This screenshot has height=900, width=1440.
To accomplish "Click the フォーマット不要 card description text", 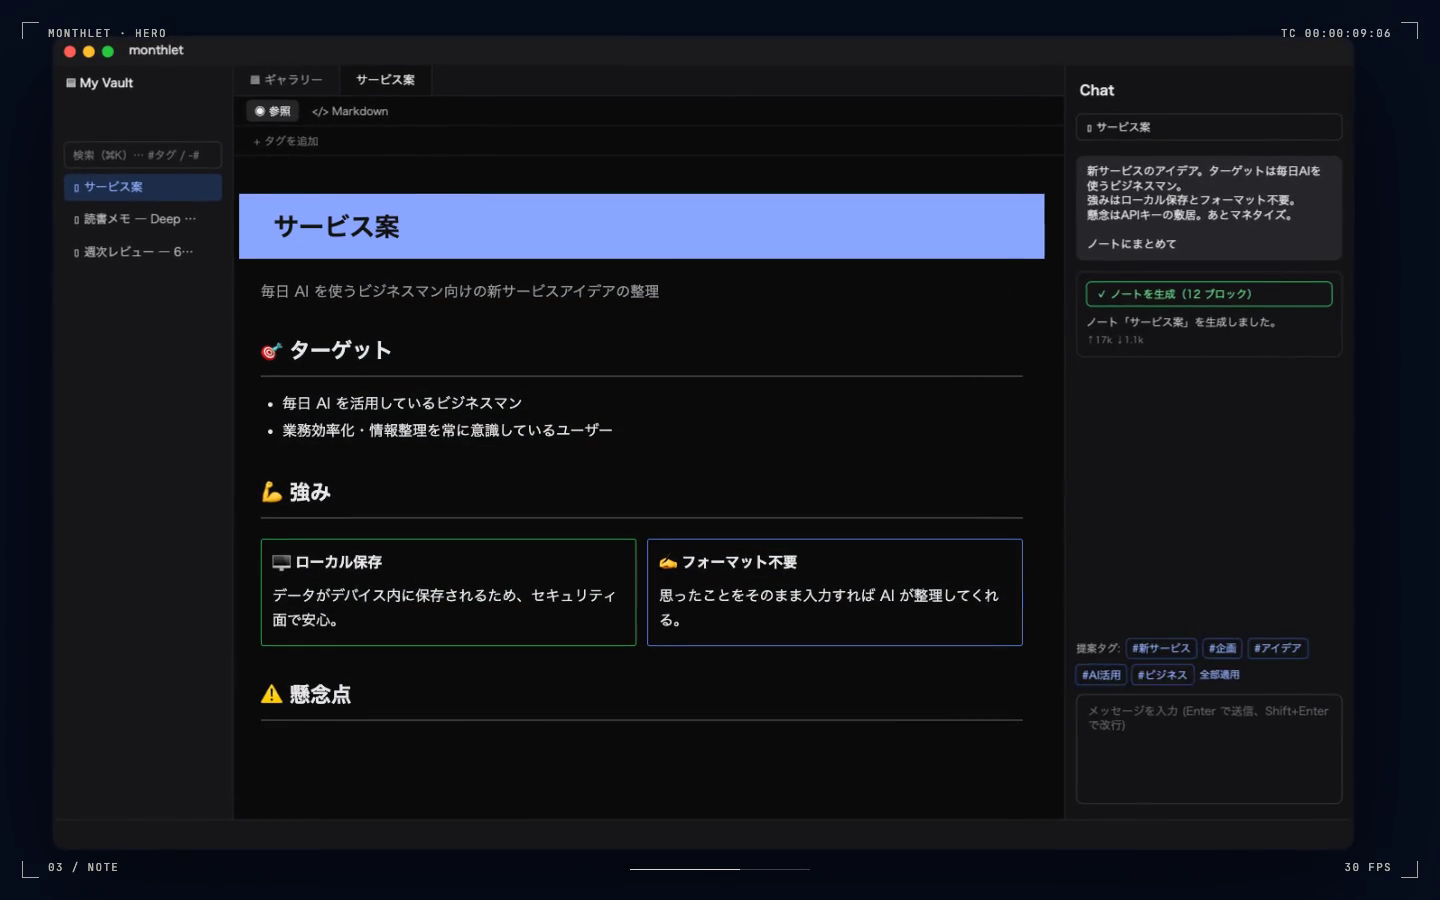I will pos(828,607).
